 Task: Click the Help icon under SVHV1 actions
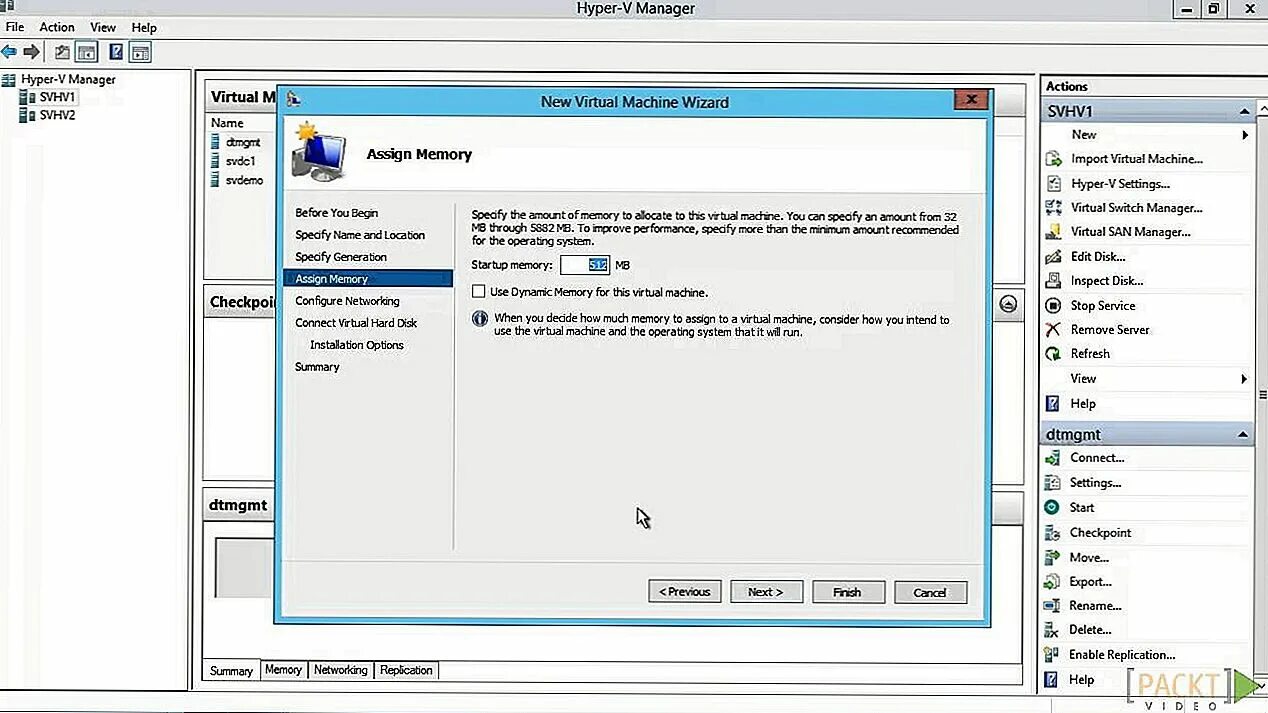point(1052,404)
